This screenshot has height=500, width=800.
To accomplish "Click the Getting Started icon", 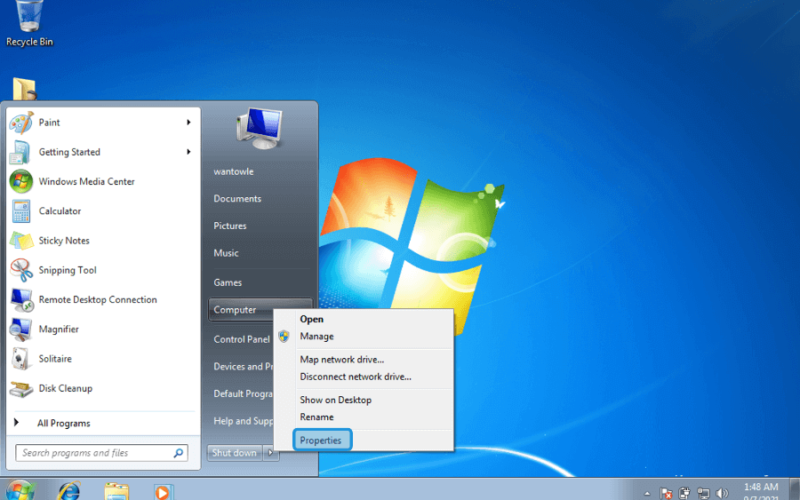I will [x=20, y=153].
